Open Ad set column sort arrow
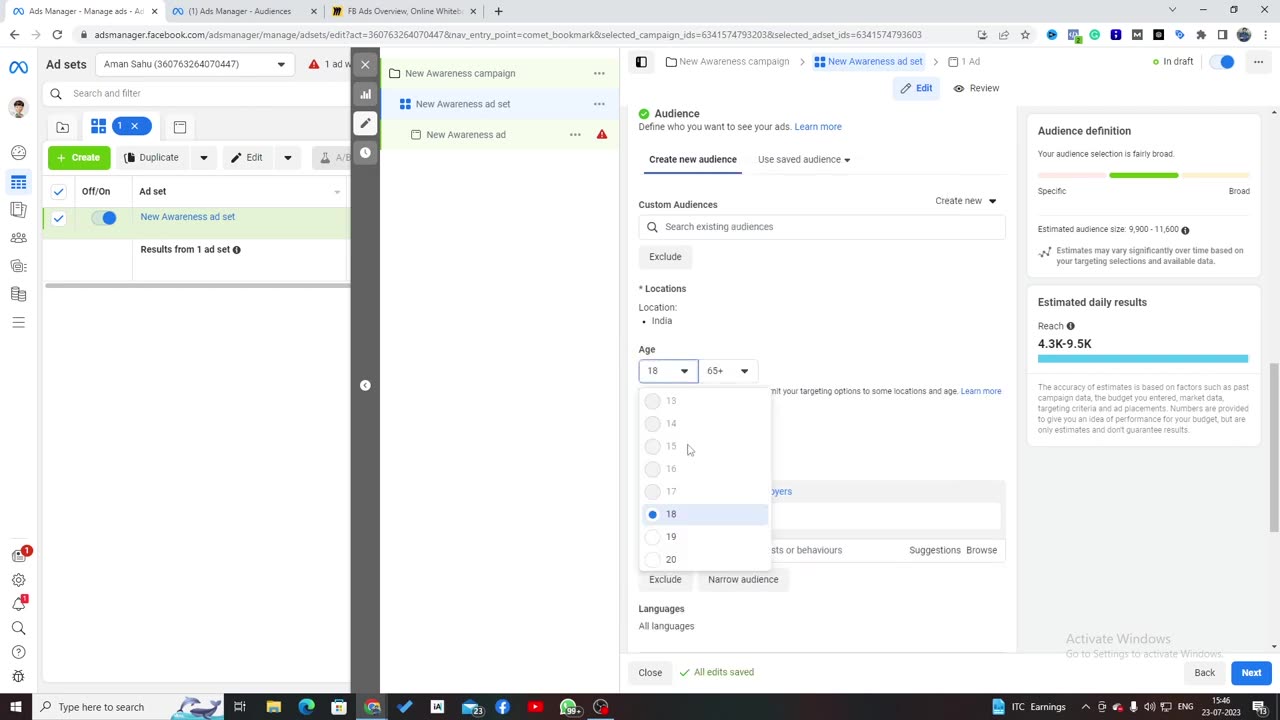1280x720 pixels. (x=337, y=192)
